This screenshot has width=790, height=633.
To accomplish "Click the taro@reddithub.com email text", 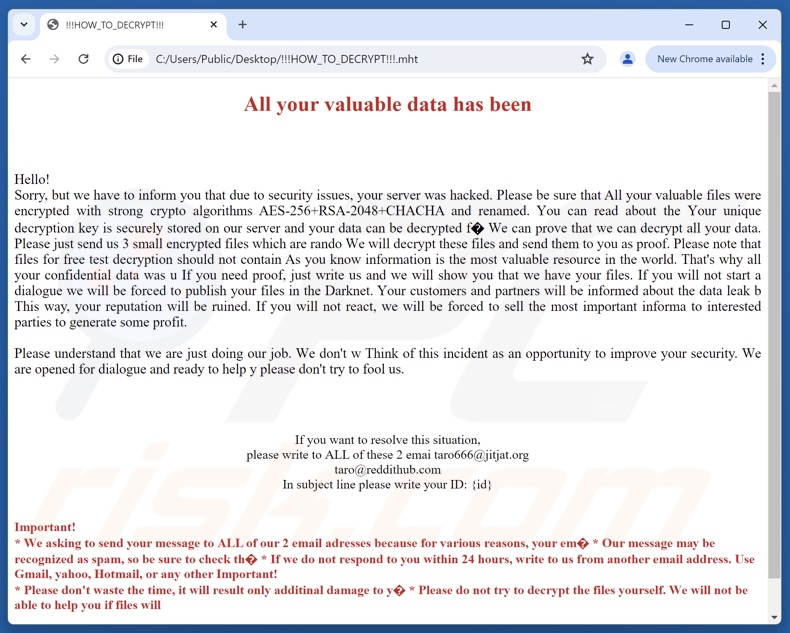I will 388,469.
